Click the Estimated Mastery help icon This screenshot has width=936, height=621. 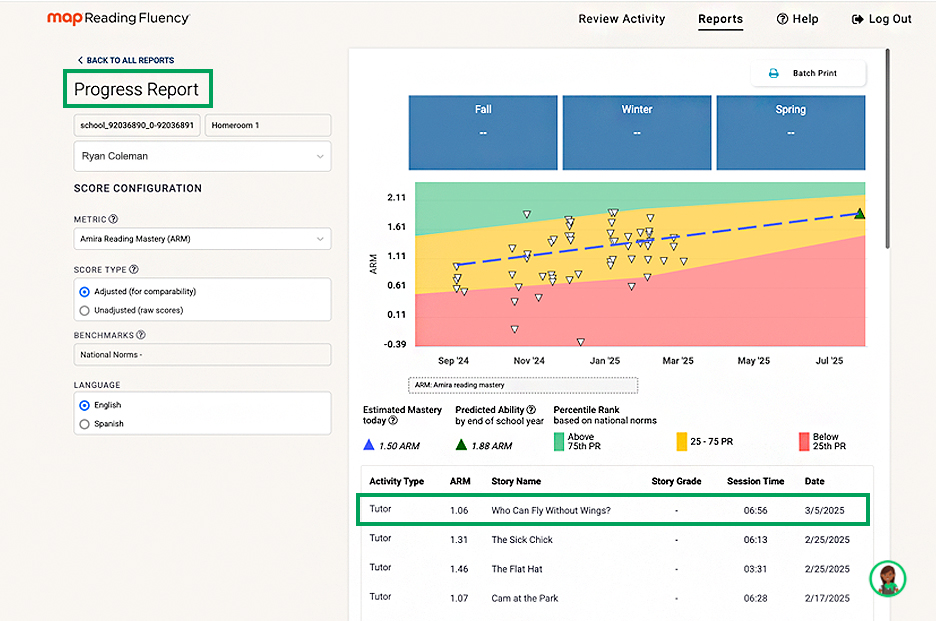point(393,420)
